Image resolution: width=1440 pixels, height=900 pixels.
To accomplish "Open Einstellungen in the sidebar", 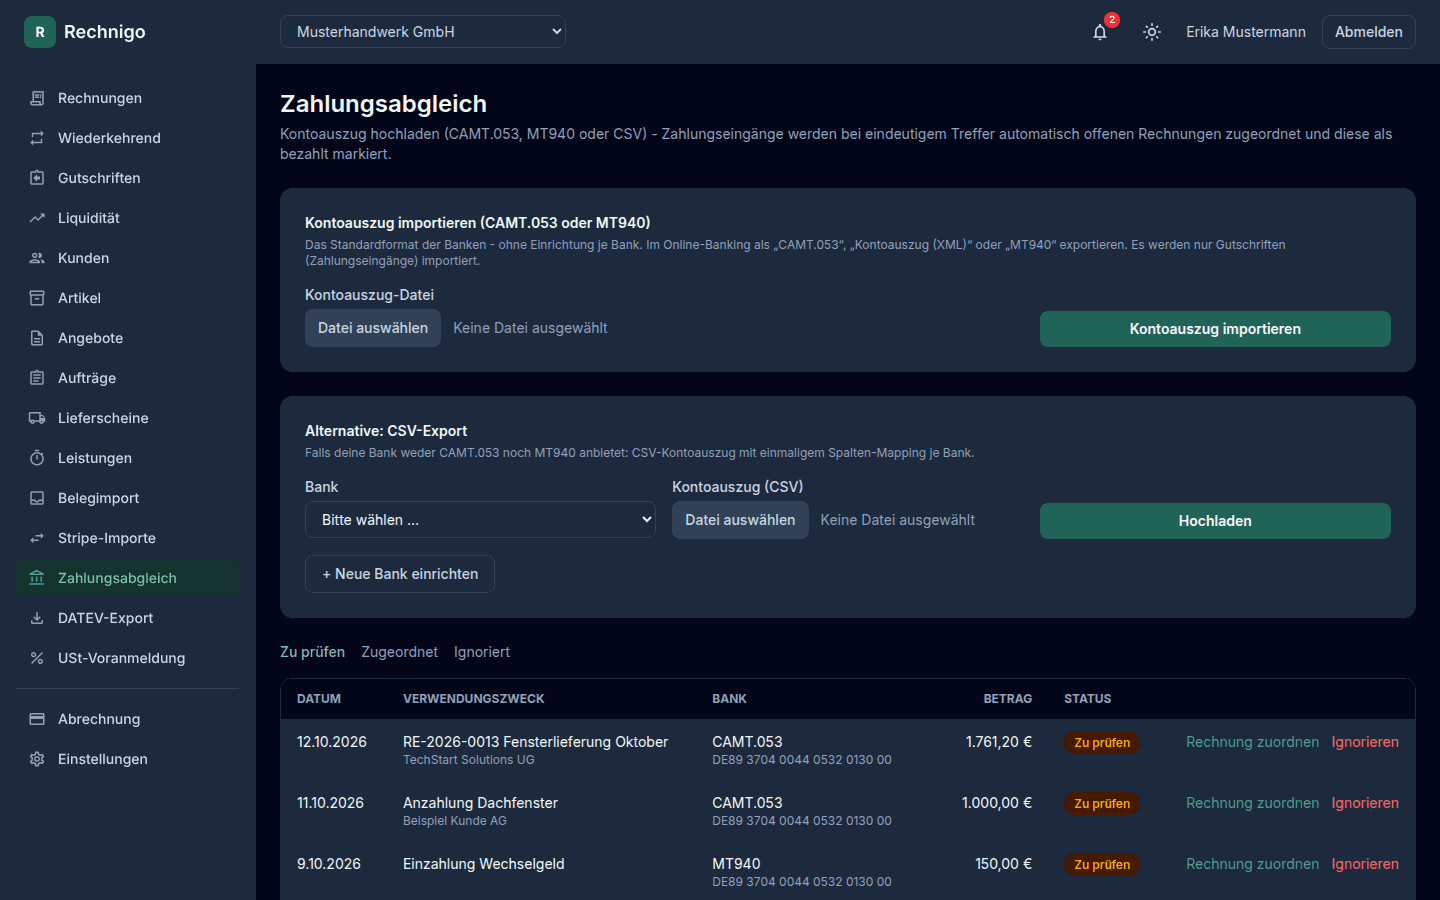I will [x=128, y=759].
